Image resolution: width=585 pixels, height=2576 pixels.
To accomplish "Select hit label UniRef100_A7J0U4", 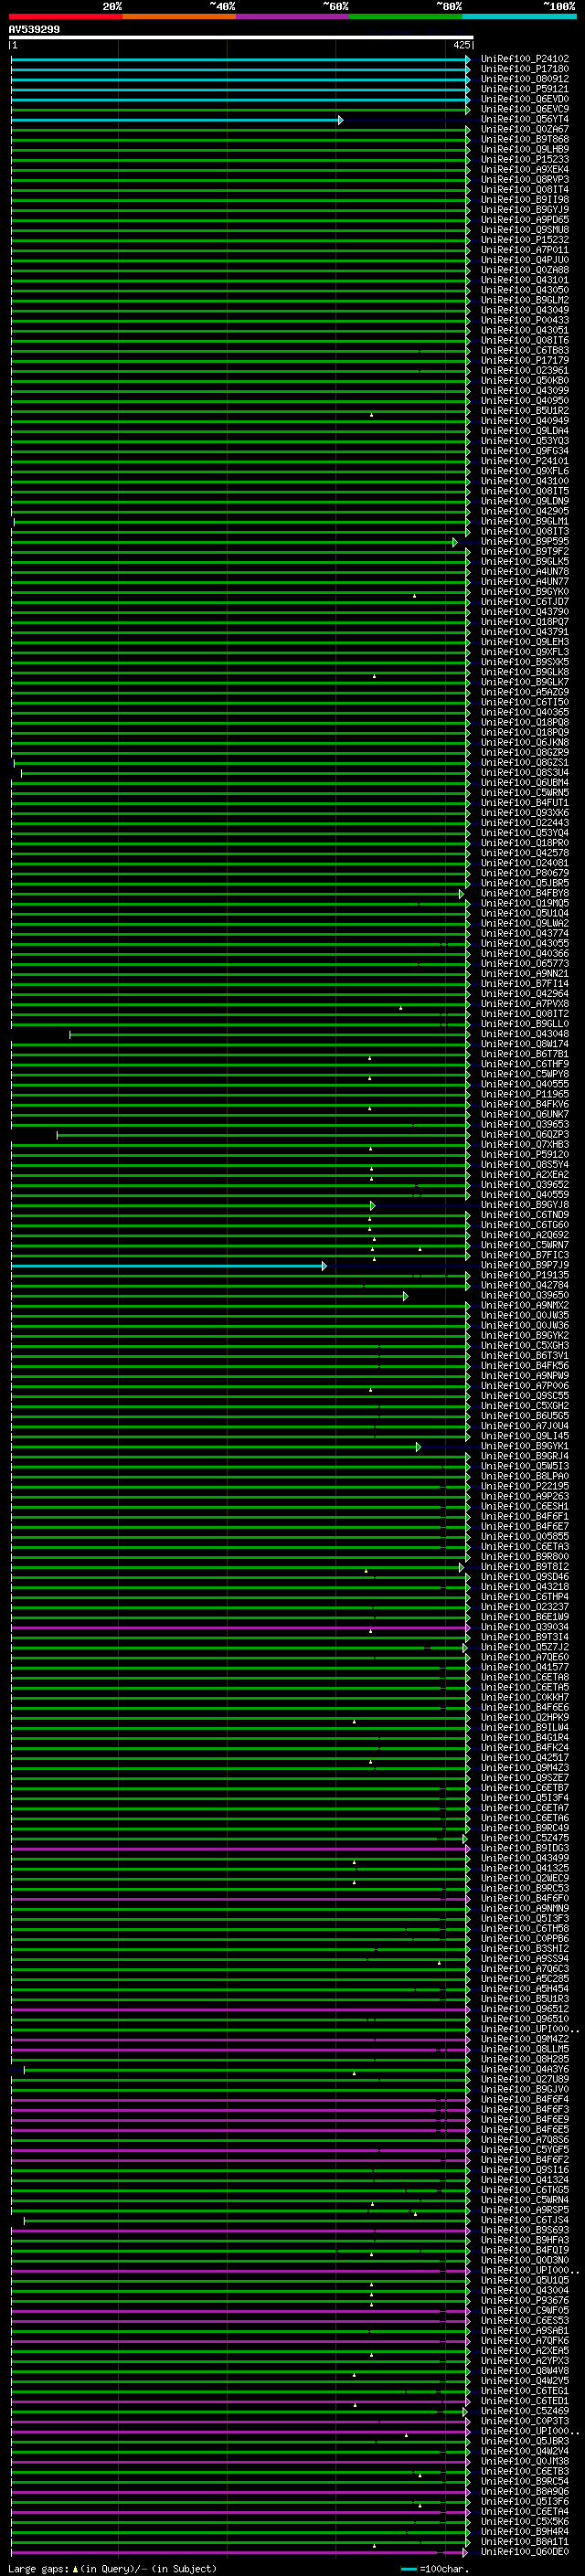I will point(524,1426).
